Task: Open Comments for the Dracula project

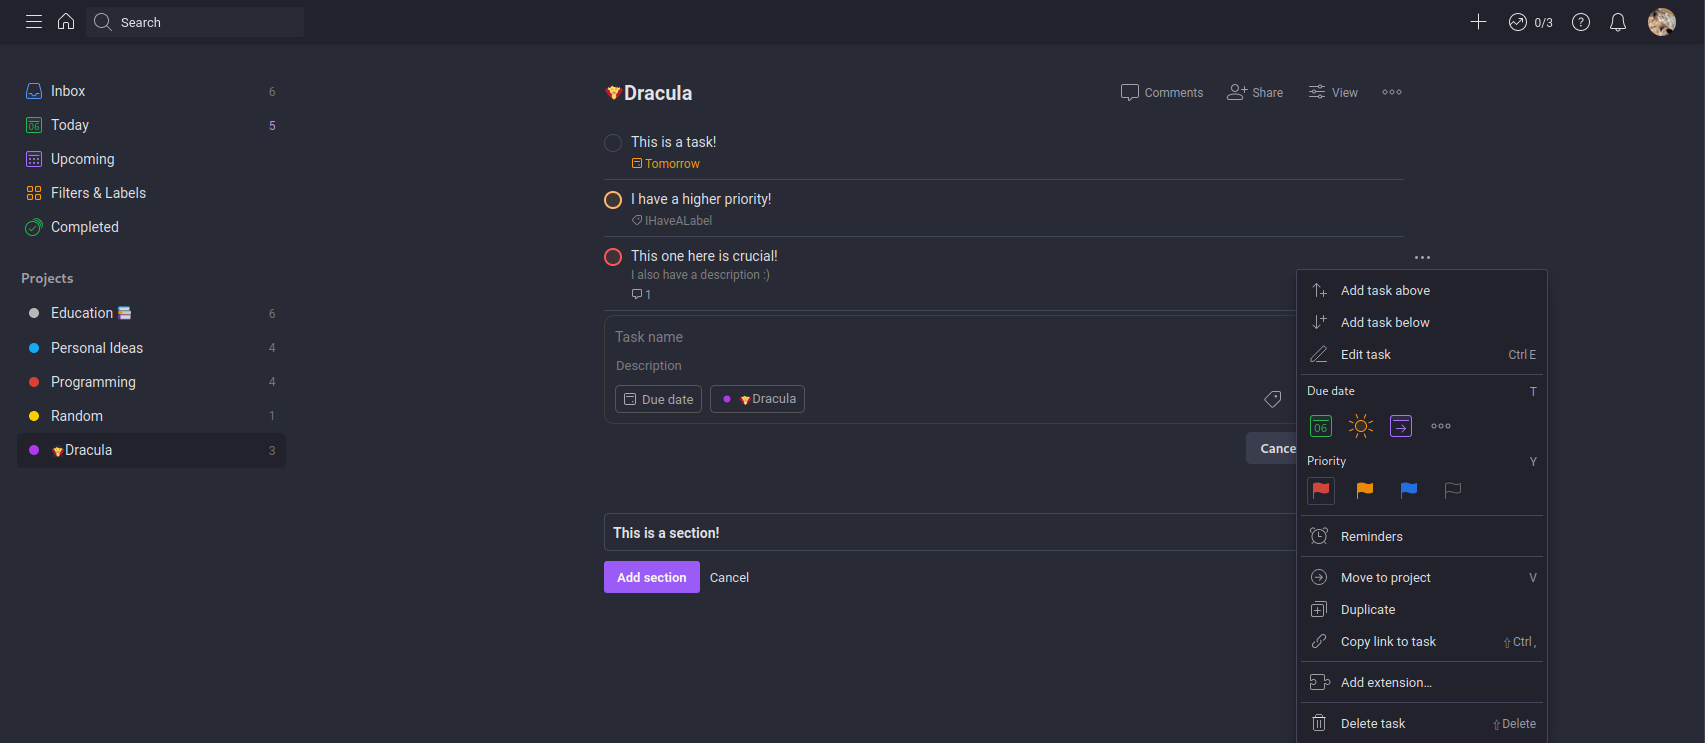Action: pyautogui.click(x=1161, y=92)
